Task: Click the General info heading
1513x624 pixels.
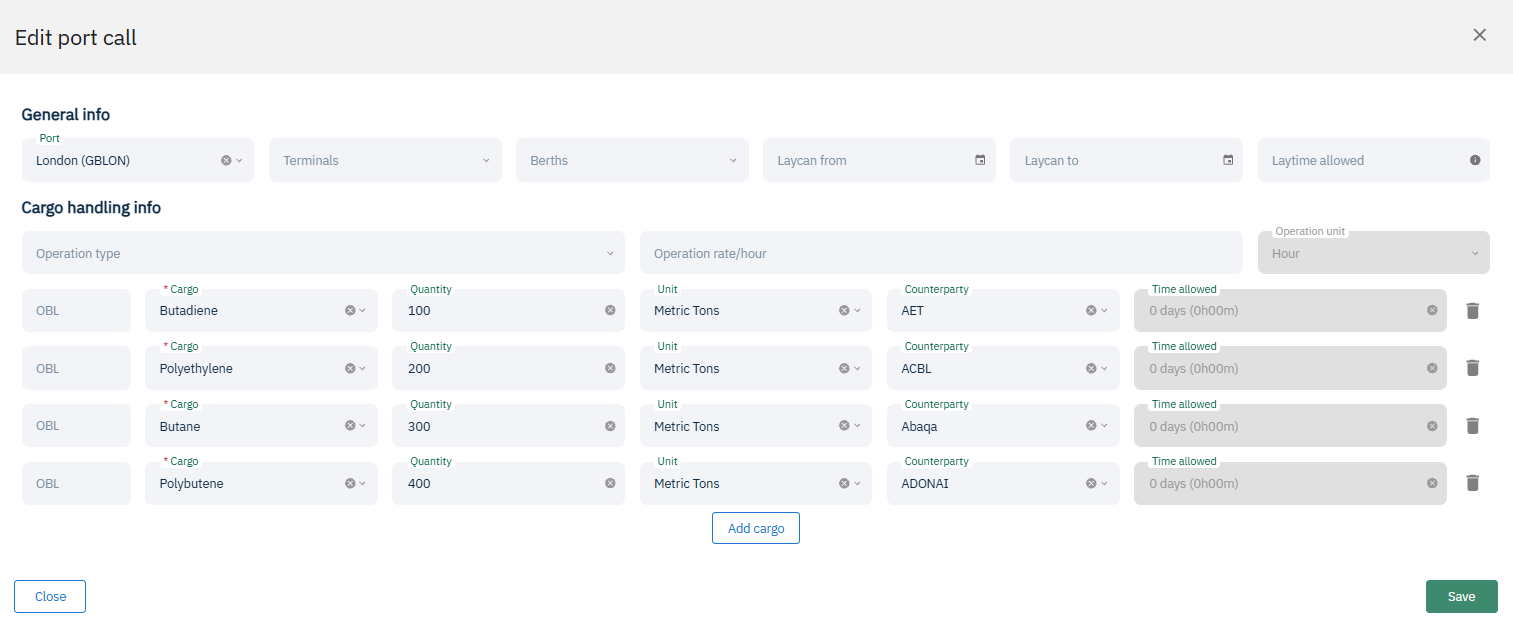Action: point(66,115)
